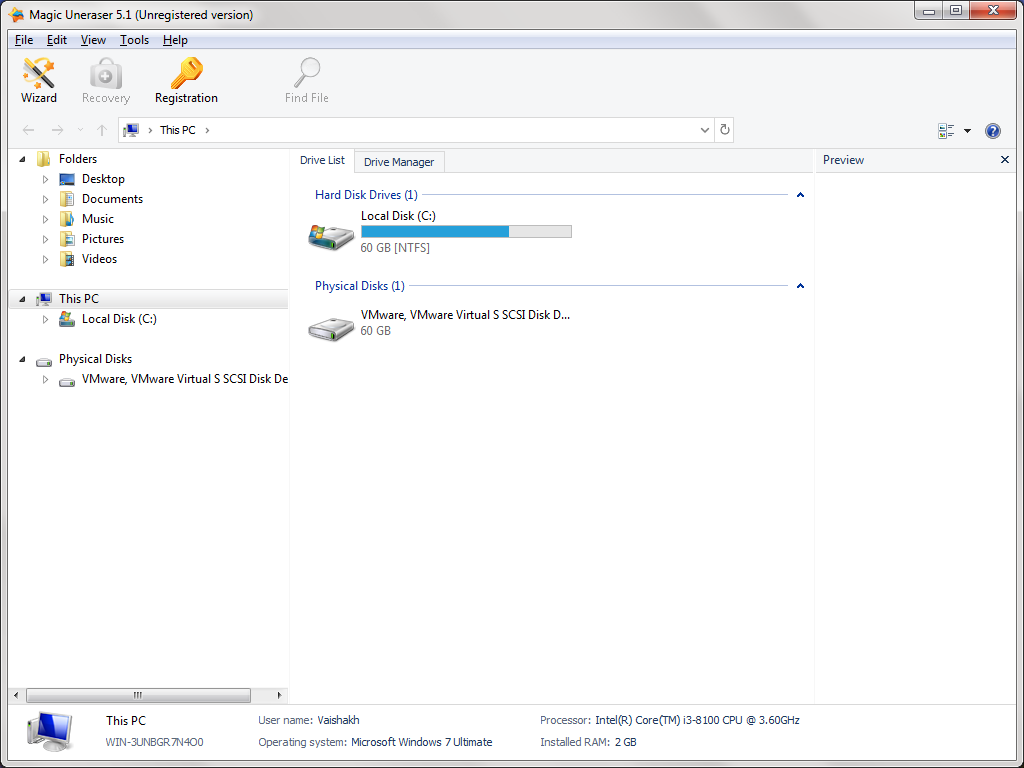The width and height of the screenshot is (1024, 768).
Task: Open the File menu
Action: click(x=24, y=40)
